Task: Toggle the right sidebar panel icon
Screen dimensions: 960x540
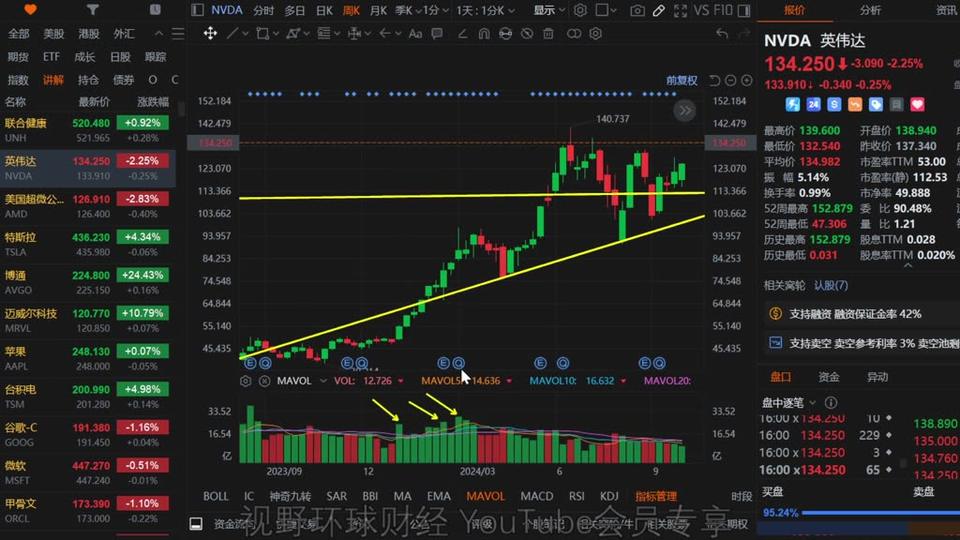Action: pos(744,10)
